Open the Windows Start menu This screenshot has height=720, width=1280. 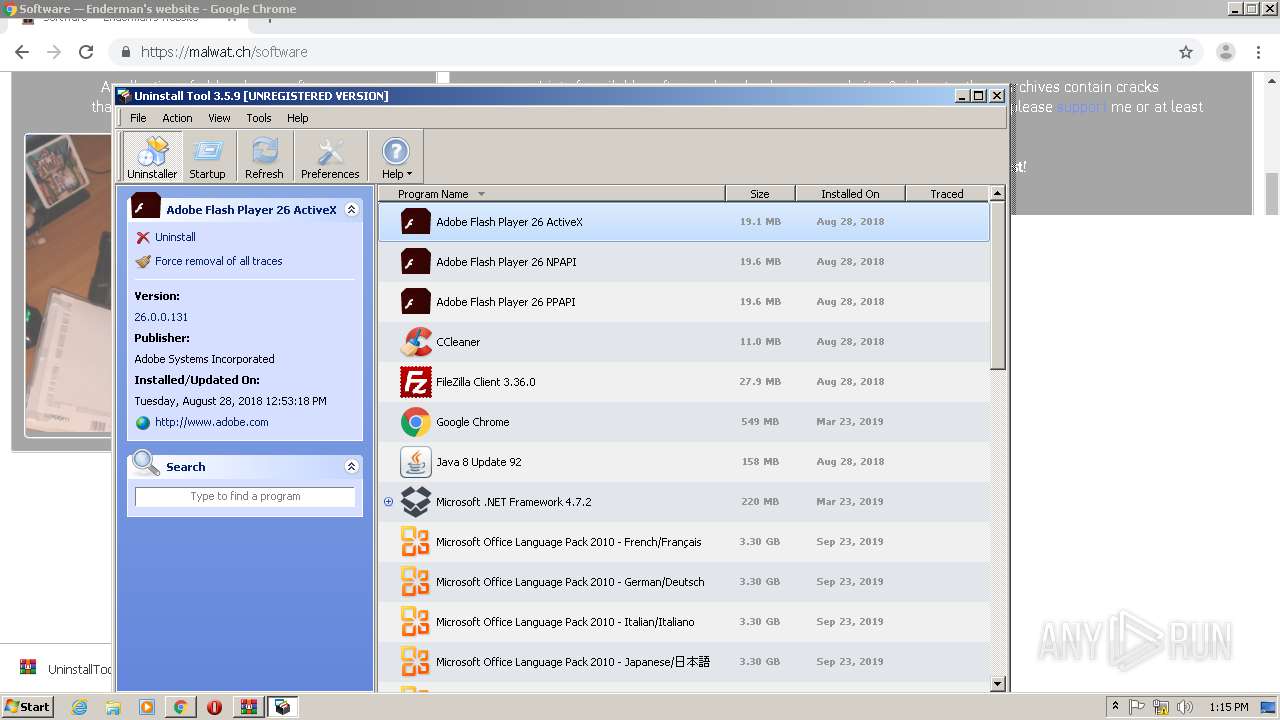tap(27, 707)
